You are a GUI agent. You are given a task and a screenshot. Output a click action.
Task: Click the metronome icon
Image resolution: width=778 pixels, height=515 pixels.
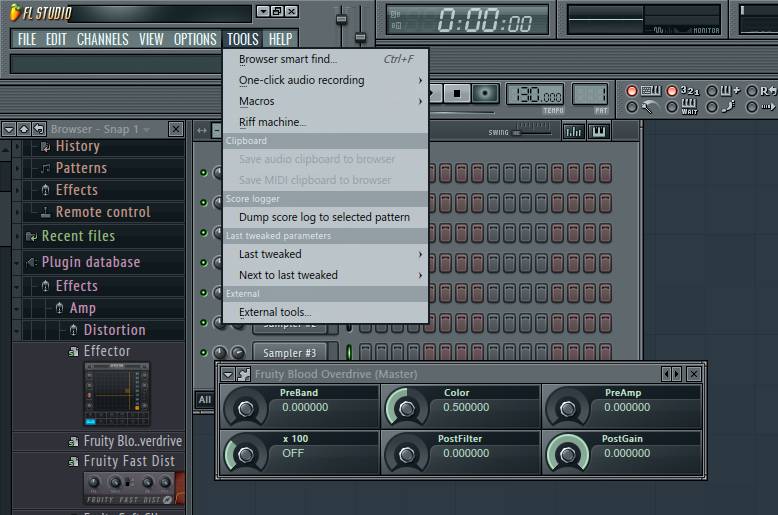coord(648,107)
